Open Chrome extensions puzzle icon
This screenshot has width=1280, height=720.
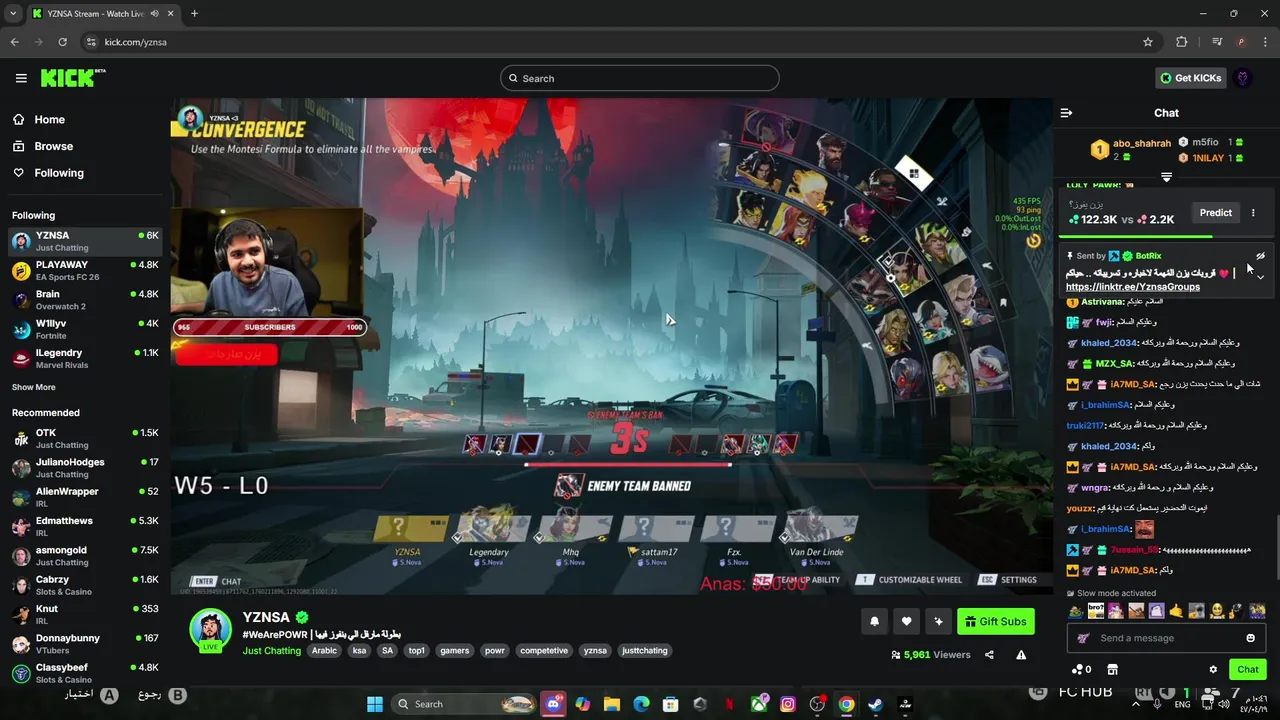click(x=1182, y=42)
